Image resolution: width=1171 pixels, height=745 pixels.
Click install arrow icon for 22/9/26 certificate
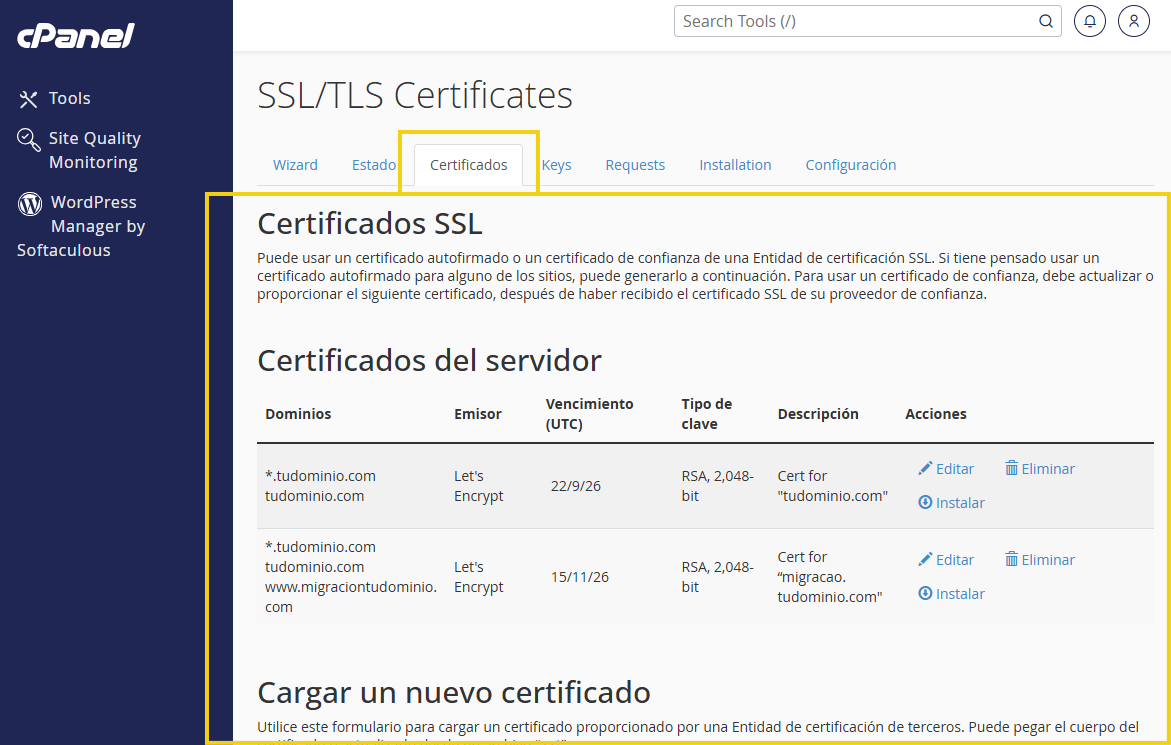pos(925,502)
